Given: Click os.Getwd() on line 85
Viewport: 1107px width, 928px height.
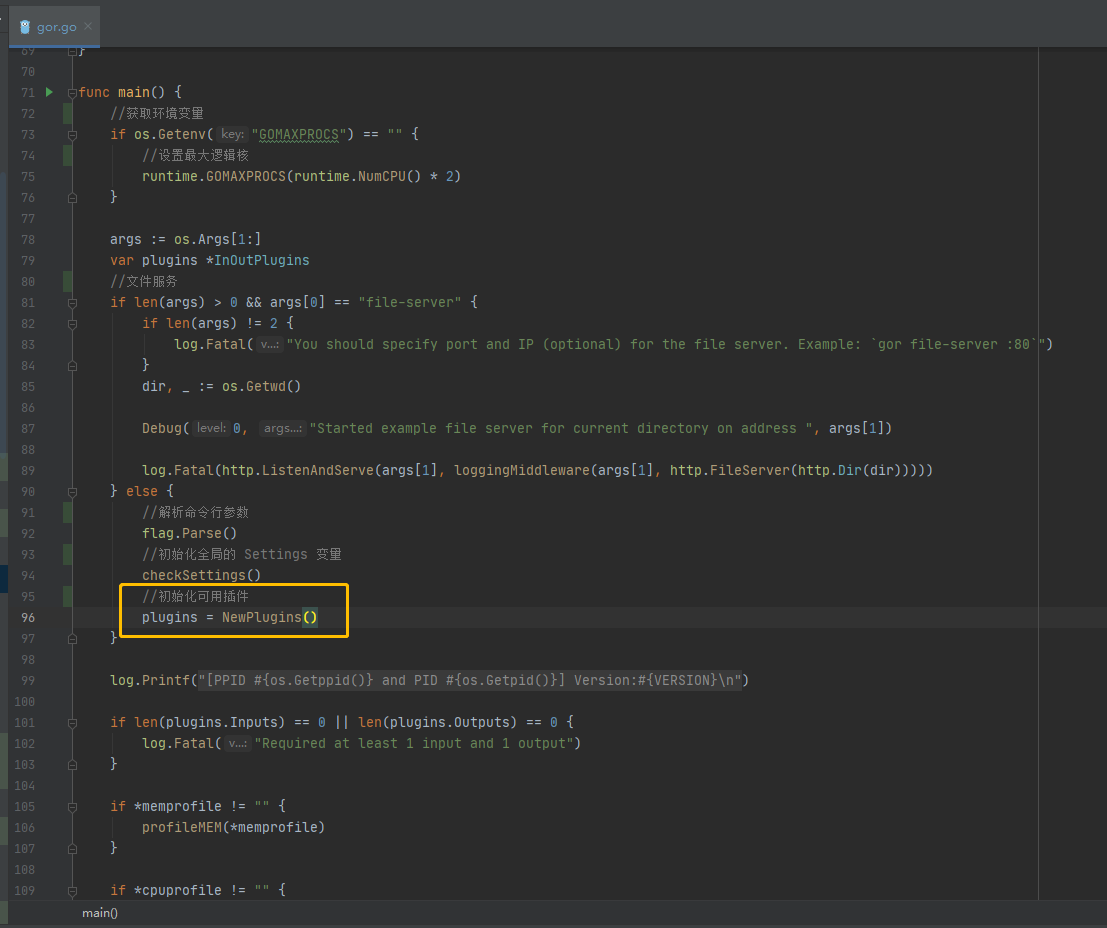Looking at the screenshot, I should coord(261,386).
